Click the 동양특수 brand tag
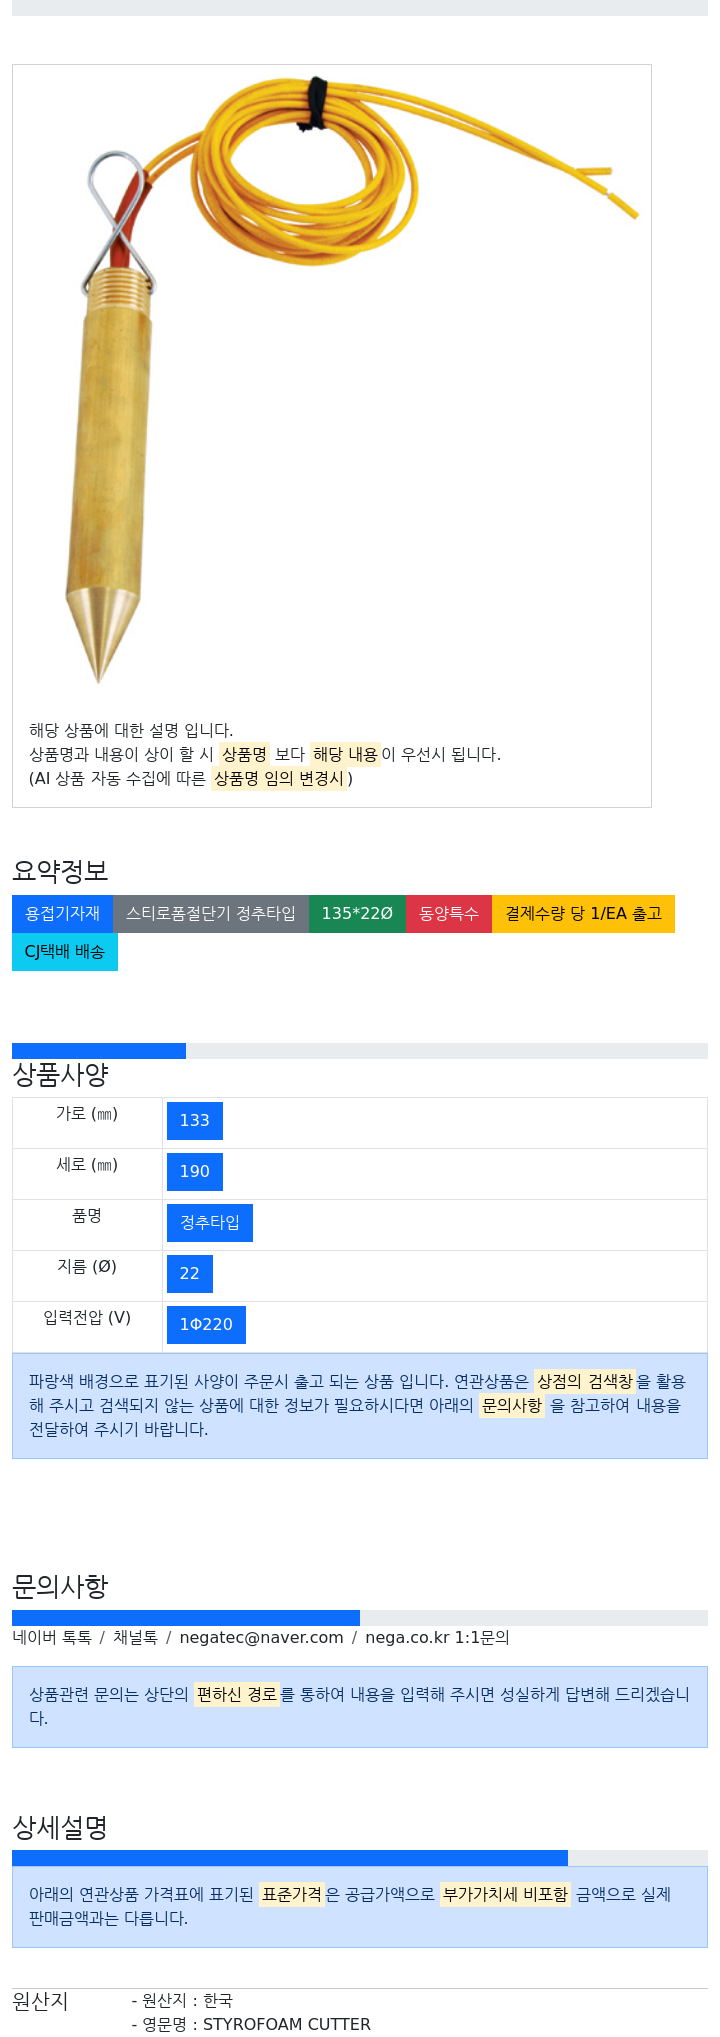Viewport: 720px width, 2037px height. pyautogui.click(x=449, y=914)
